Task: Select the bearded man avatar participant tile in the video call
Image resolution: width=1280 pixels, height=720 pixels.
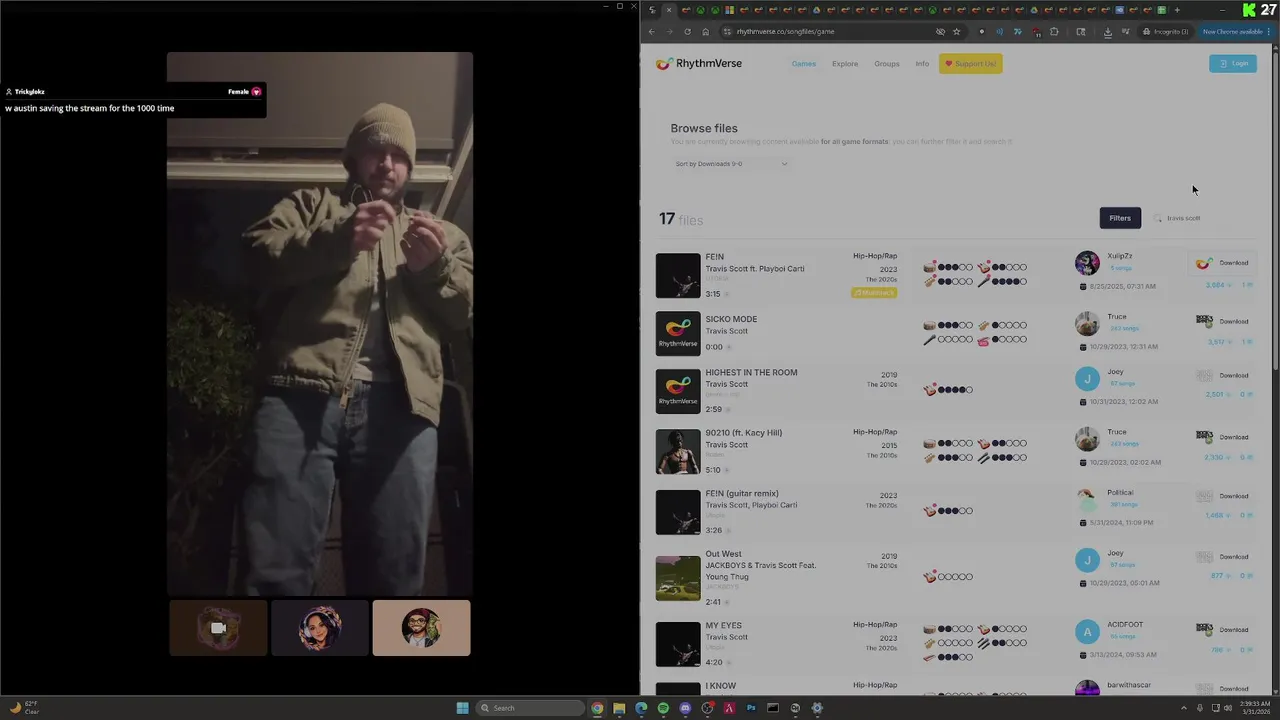Action: point(421,628)
